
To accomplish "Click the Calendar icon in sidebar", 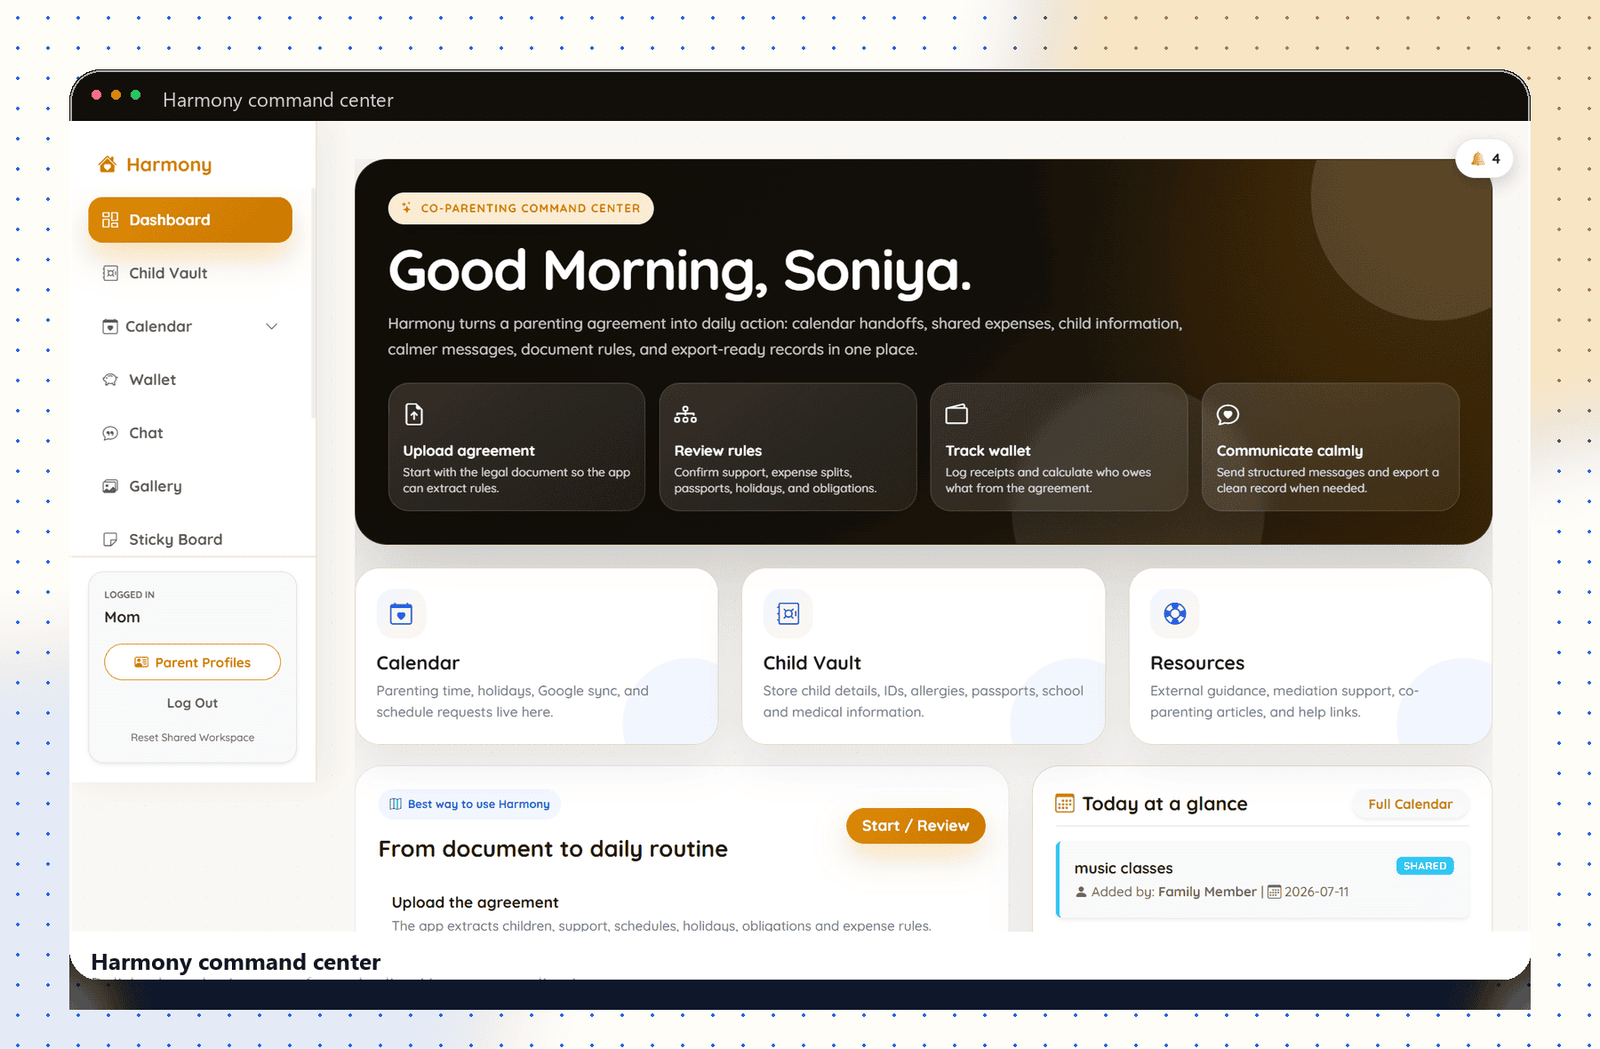I will point(110,327).
